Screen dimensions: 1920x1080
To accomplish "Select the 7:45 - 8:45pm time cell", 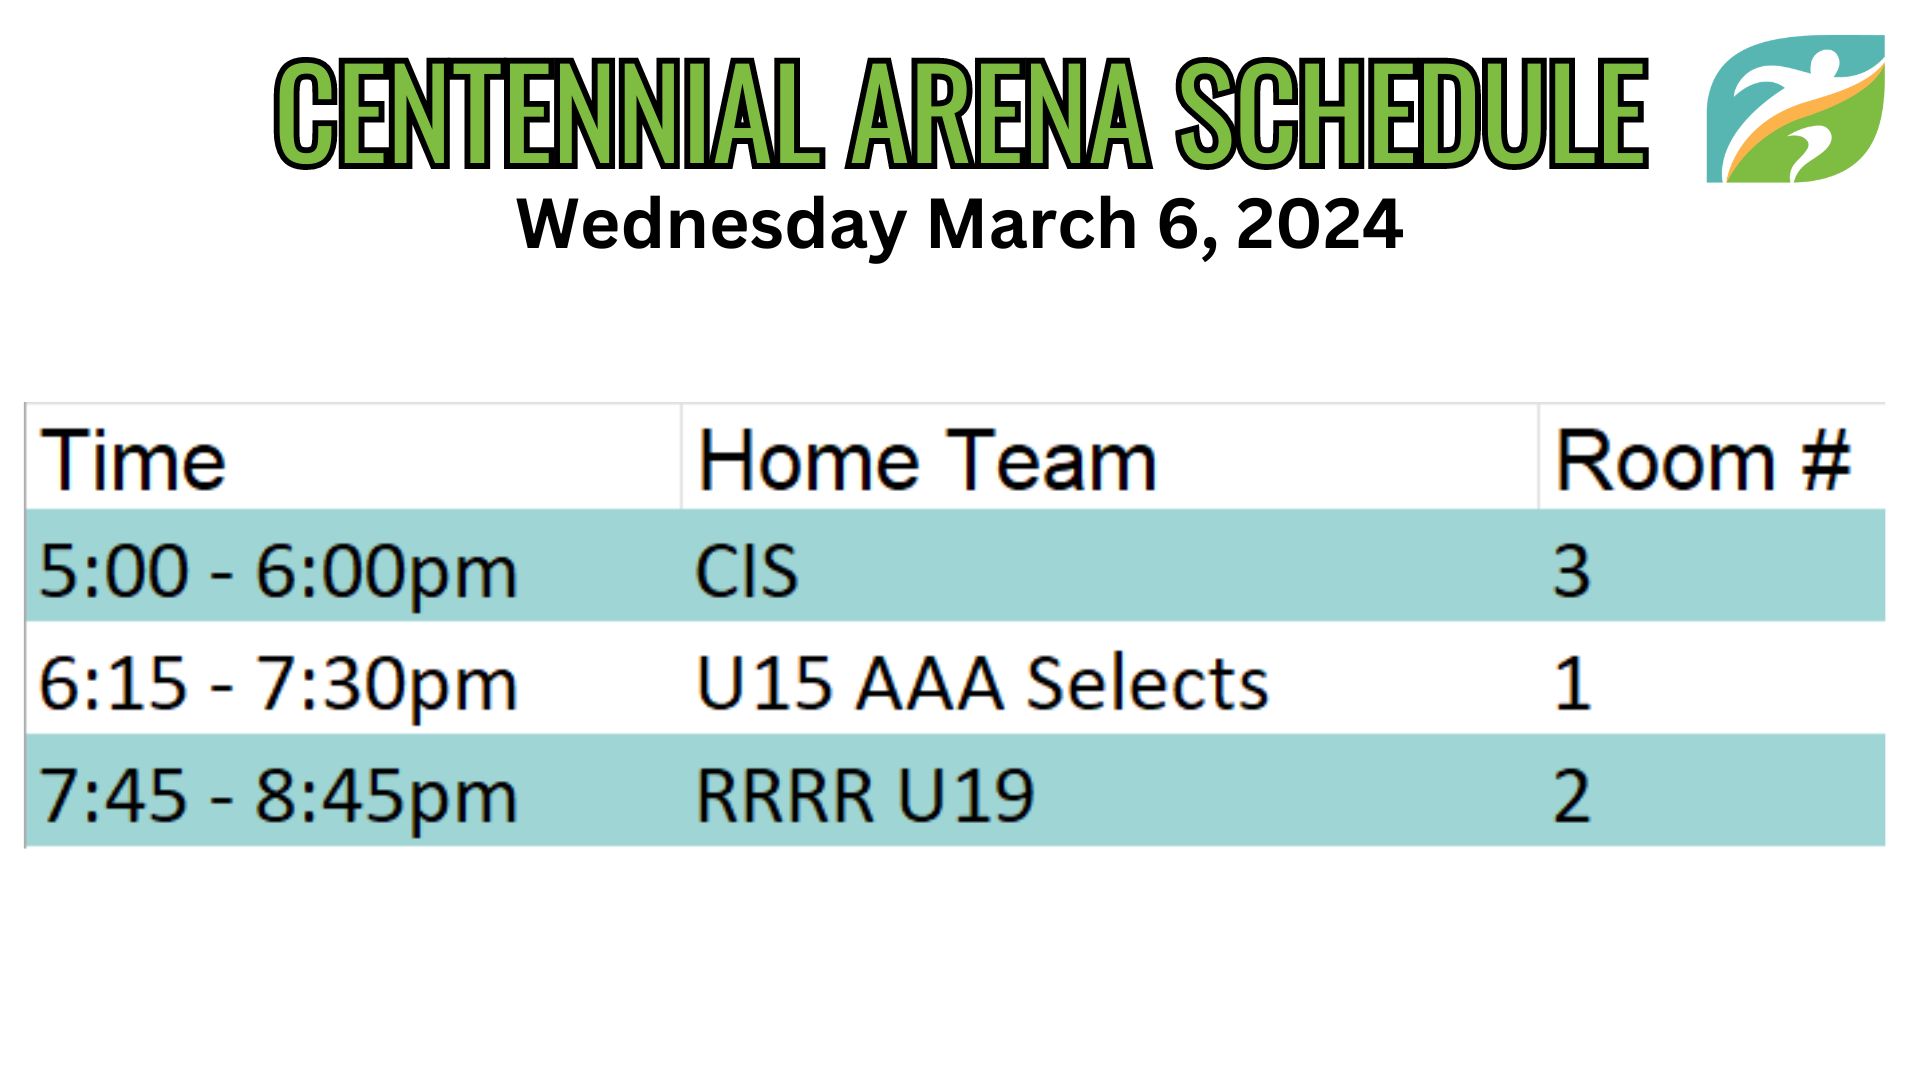I will point(354,791).
